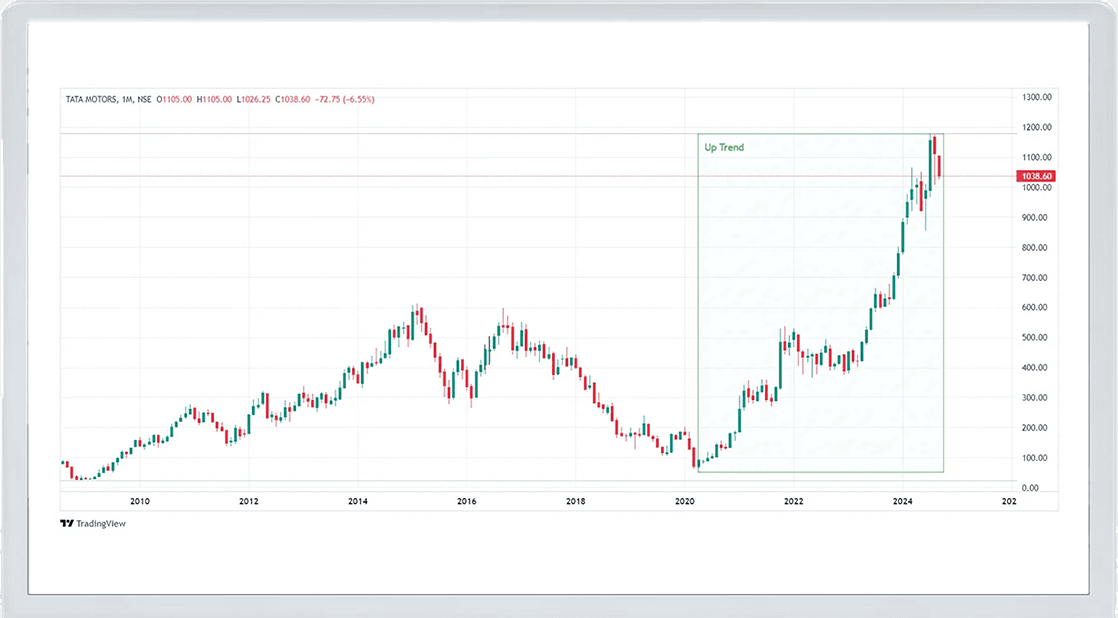The image size is (1118, 618).
Task: Click the 2016 year on time axis
Action: click(466, 502)
